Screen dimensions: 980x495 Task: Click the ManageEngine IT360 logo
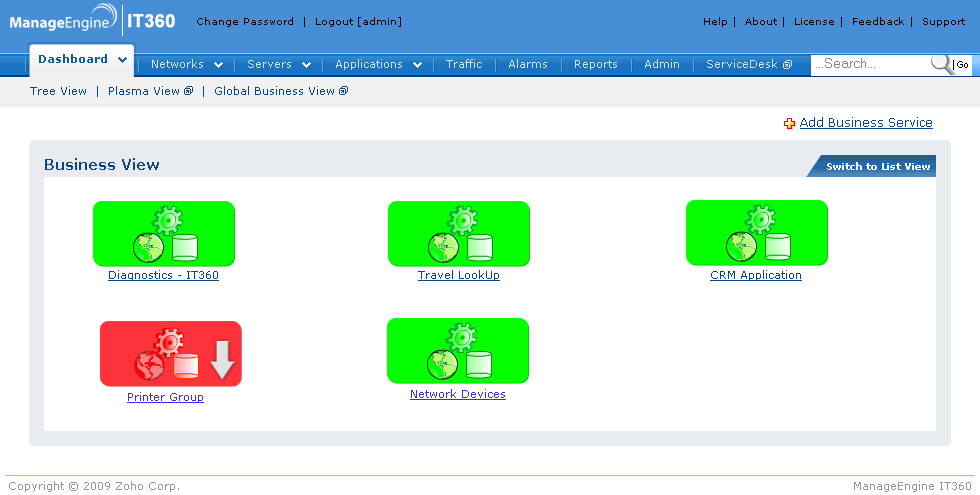[x=92, y=19]
